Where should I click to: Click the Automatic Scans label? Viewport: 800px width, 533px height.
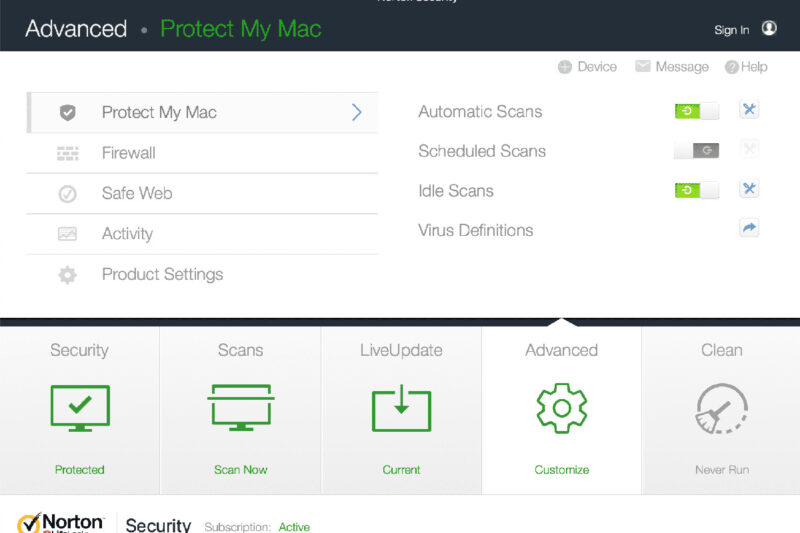[x=480, y=111]
